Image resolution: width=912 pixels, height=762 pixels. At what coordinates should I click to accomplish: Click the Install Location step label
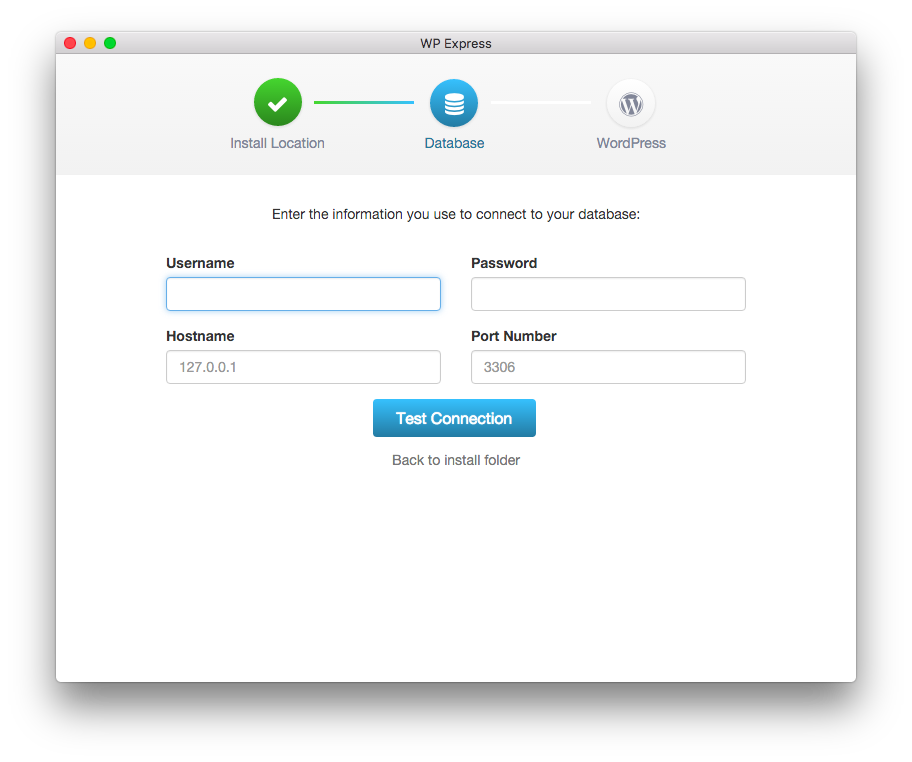click(x=277, y=143)
